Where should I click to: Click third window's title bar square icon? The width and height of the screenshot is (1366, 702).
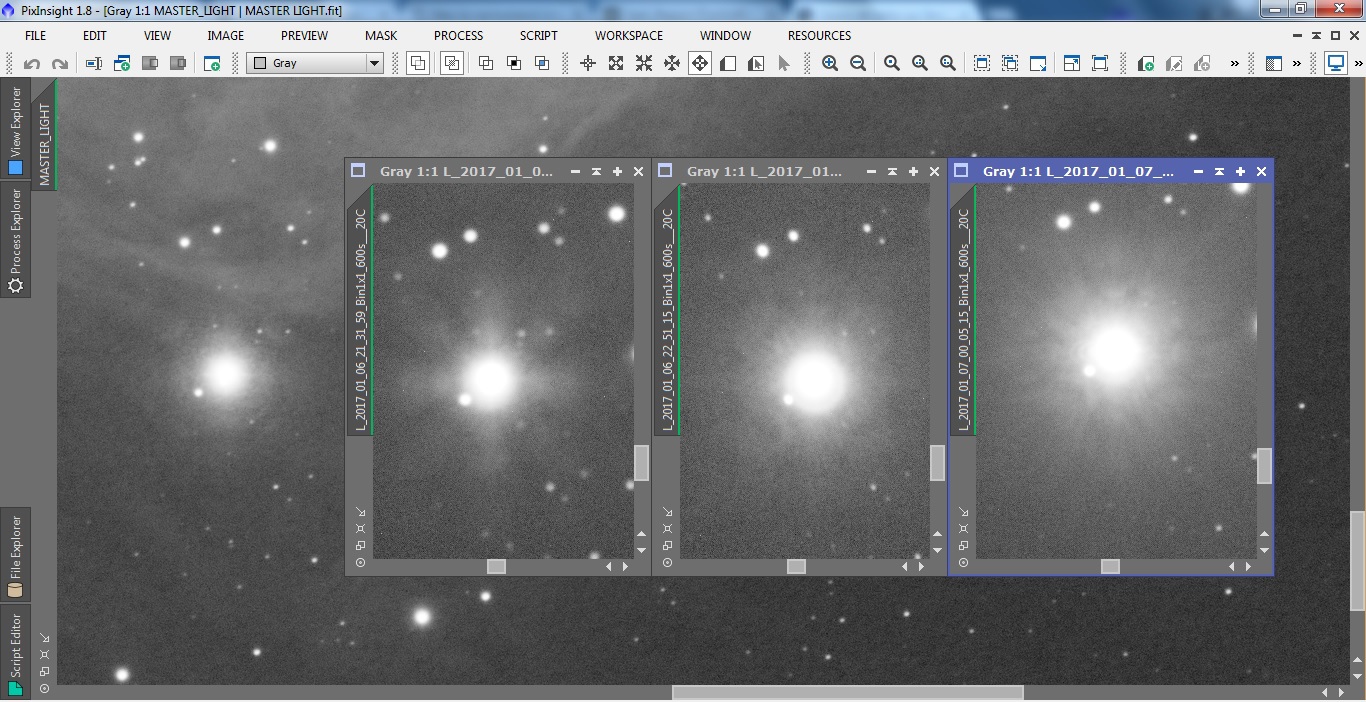pyautogui.click(x=961, y=171)
